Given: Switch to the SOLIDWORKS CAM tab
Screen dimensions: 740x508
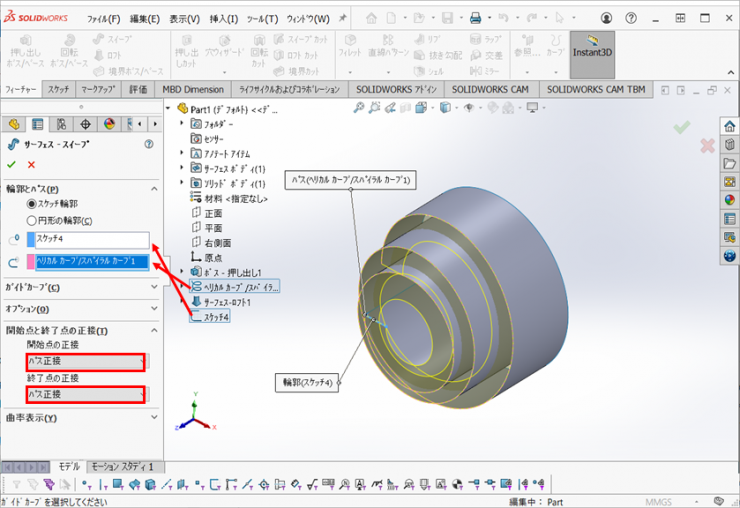Looking at the screenshot, I should [x=490, y=89].
